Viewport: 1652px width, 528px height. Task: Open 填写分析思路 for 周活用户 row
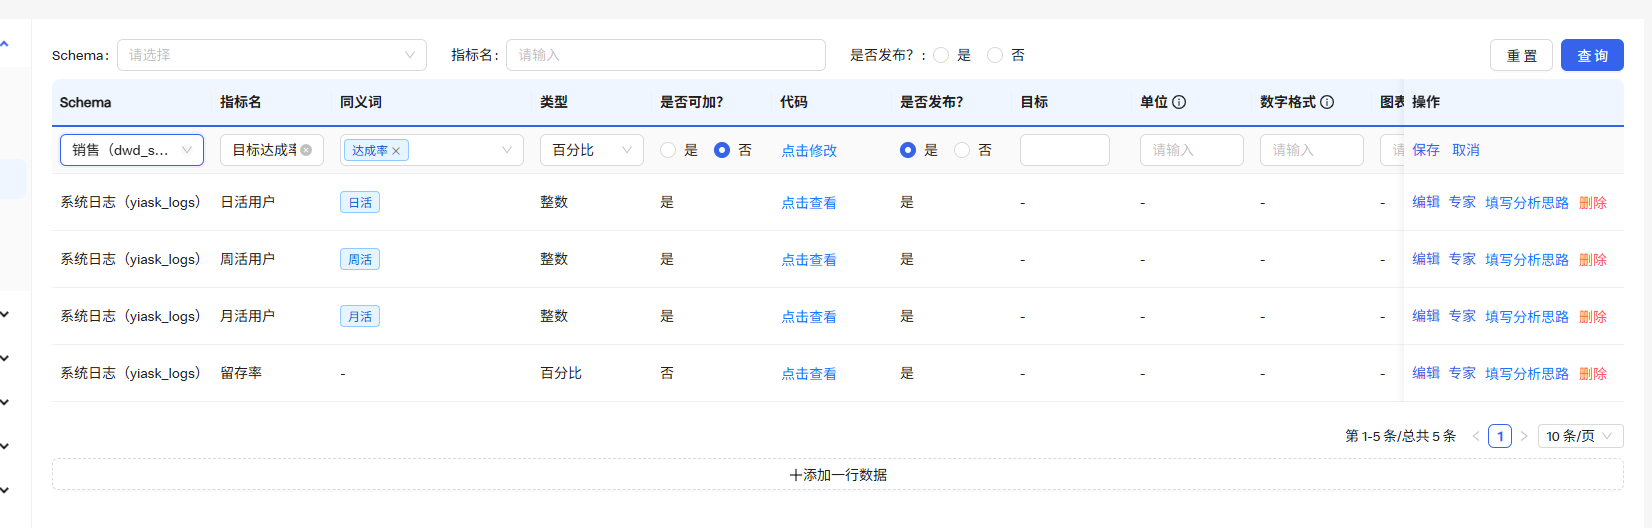pyautogui.click(x=1527, y=260)
